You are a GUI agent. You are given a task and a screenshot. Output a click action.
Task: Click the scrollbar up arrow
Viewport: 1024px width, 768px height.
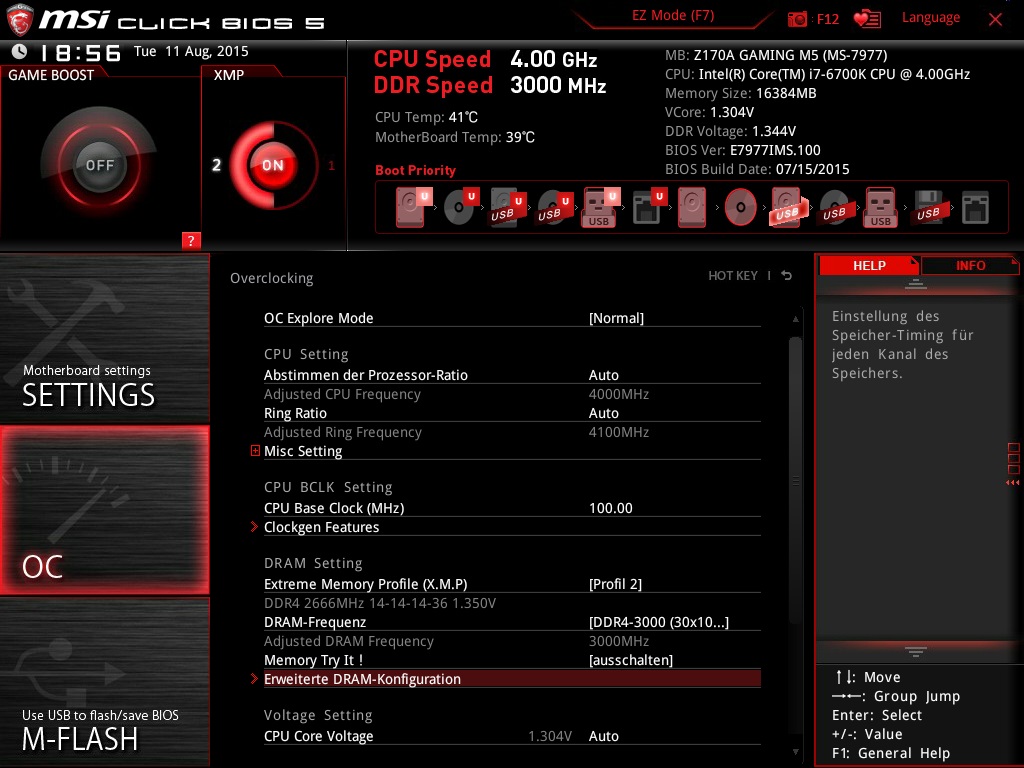point(795,319)
